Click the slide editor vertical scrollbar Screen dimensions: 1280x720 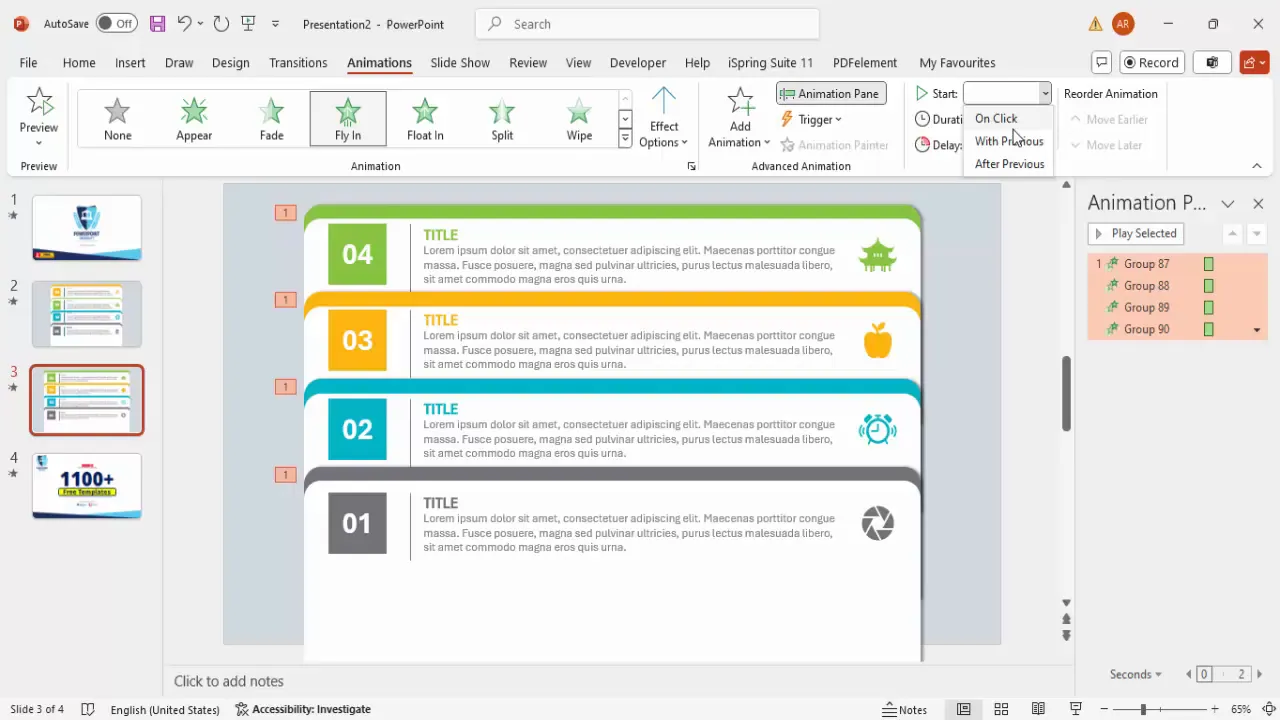click(x=1066, y=394)
